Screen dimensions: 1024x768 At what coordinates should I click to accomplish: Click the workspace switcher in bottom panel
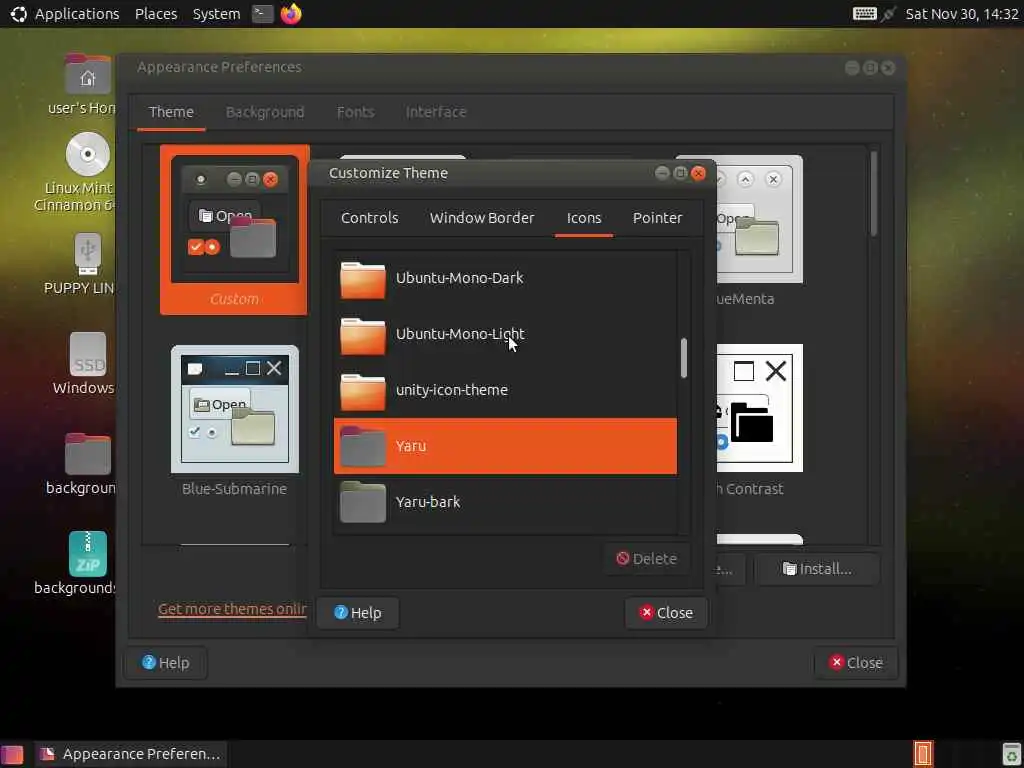pyautogui.click(x=923, y=754)
